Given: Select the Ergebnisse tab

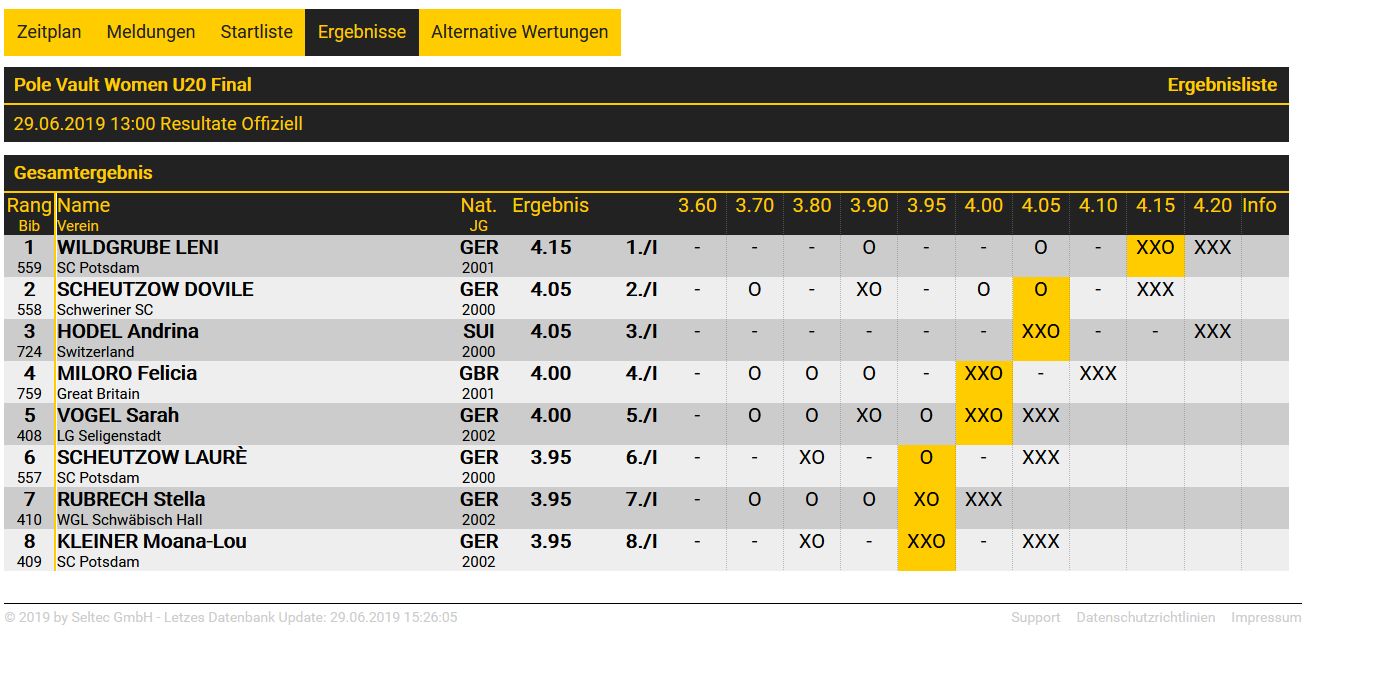Looking at the screenshot, I should (x=362, y=32).
